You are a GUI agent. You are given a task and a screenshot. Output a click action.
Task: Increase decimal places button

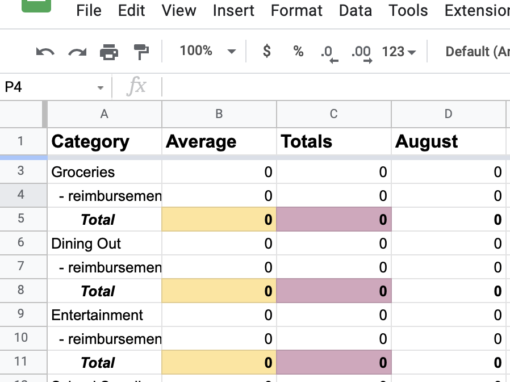362,53
